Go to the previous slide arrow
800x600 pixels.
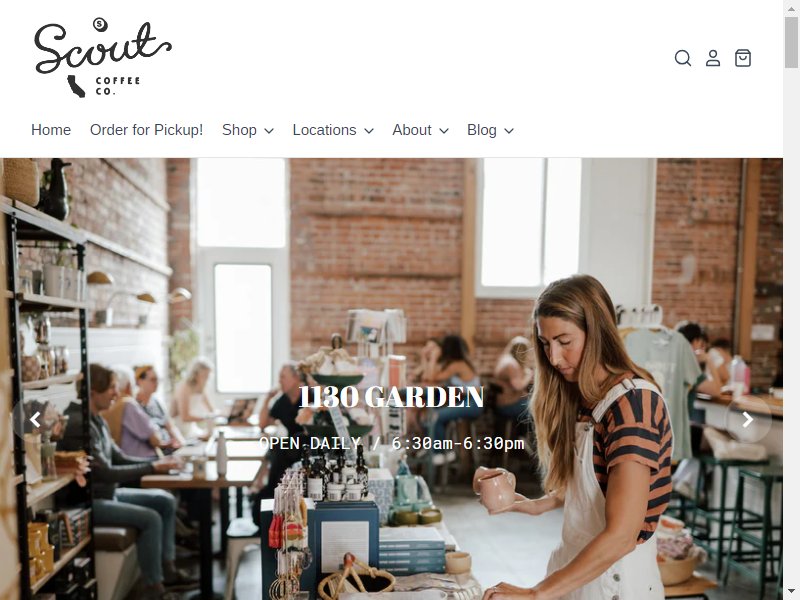click(x=35, y=419)
